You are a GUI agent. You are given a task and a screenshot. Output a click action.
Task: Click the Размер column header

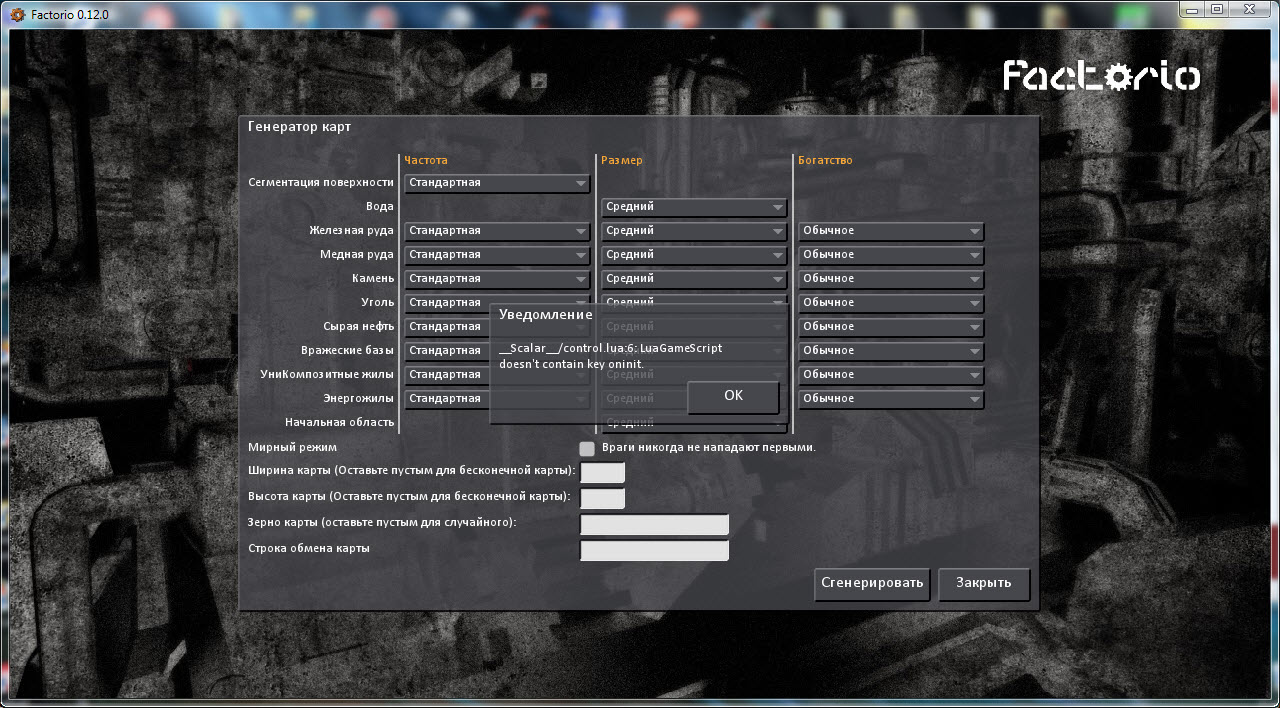[622, 160]
